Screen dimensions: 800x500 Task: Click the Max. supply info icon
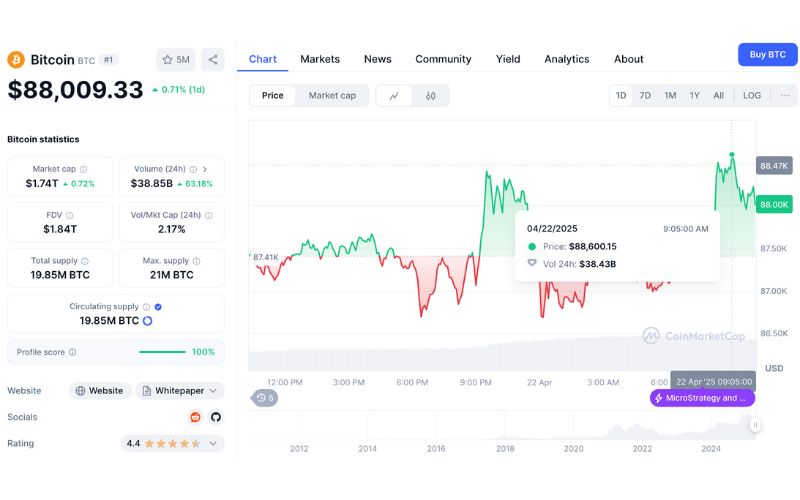click(196, 261)
